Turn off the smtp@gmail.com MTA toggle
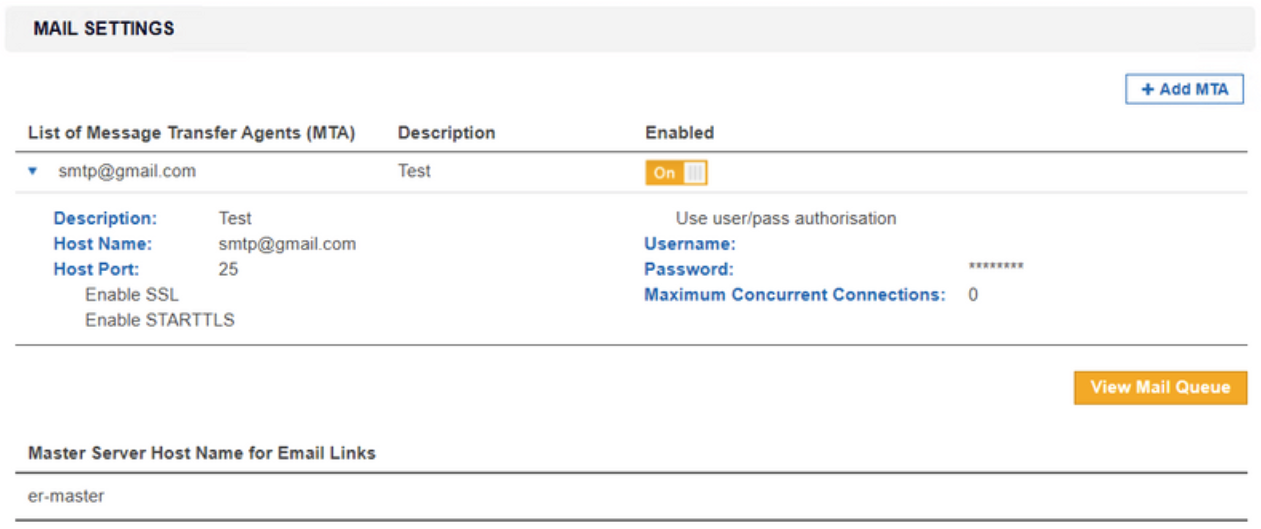Screen dimensions: 1261x529 pyautogui.click(x=676, y=173)
